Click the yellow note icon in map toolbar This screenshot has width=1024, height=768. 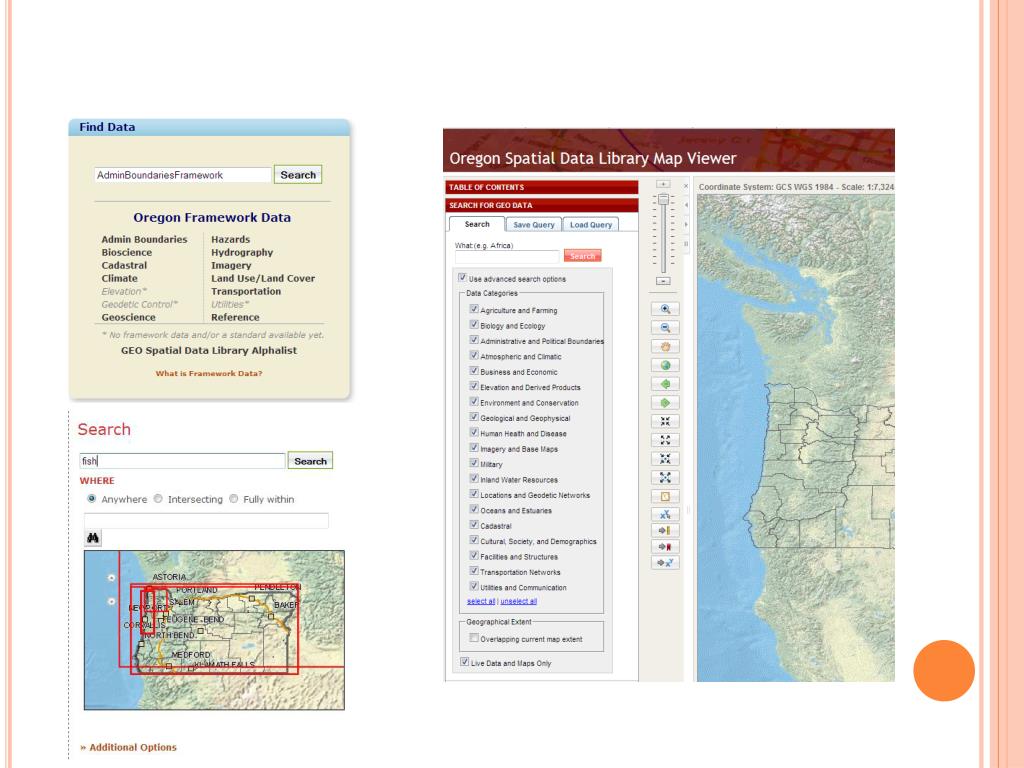coord(665,497)
